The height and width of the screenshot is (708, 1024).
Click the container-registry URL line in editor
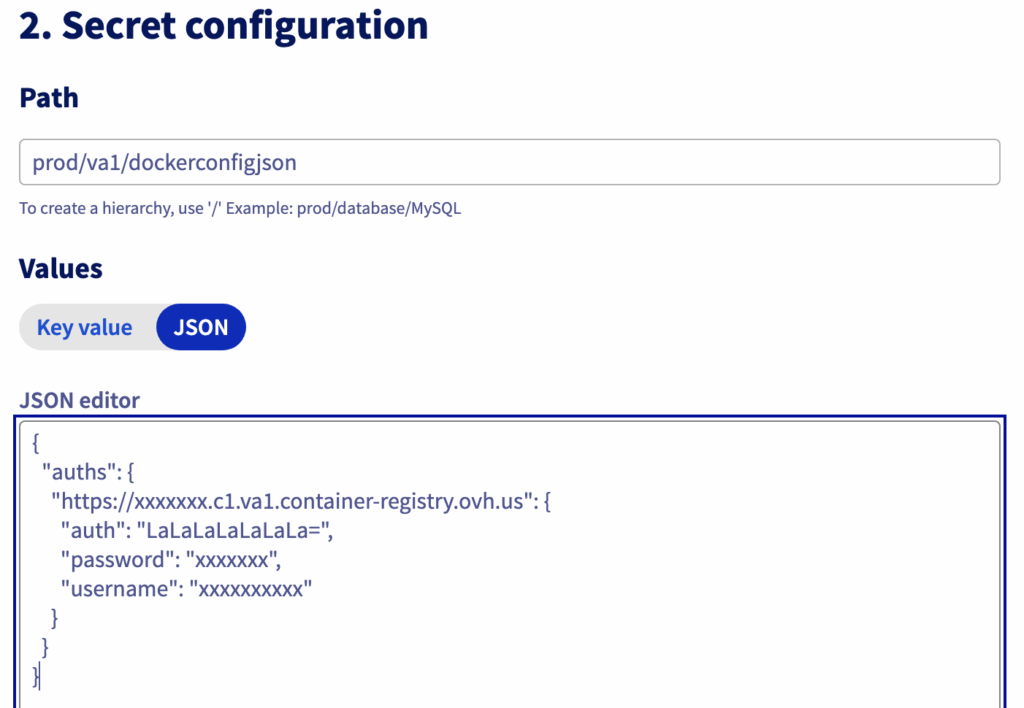[300, 501]
